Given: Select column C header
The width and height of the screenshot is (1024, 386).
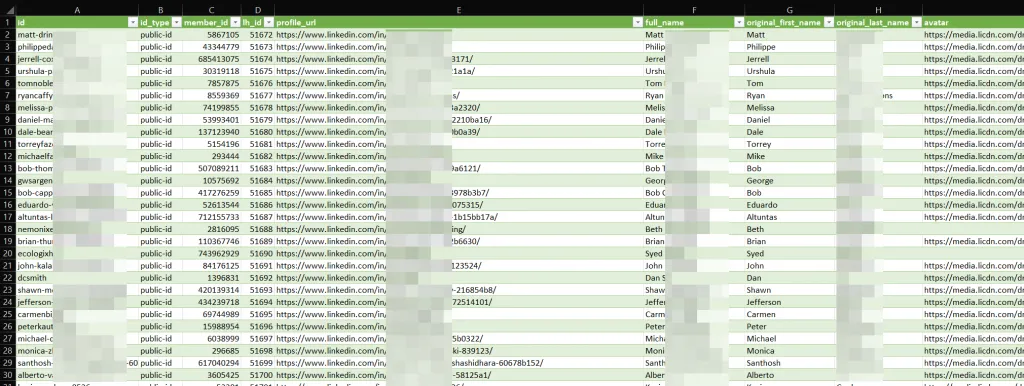Looking at the screenshot, I should tap(212, 10).
